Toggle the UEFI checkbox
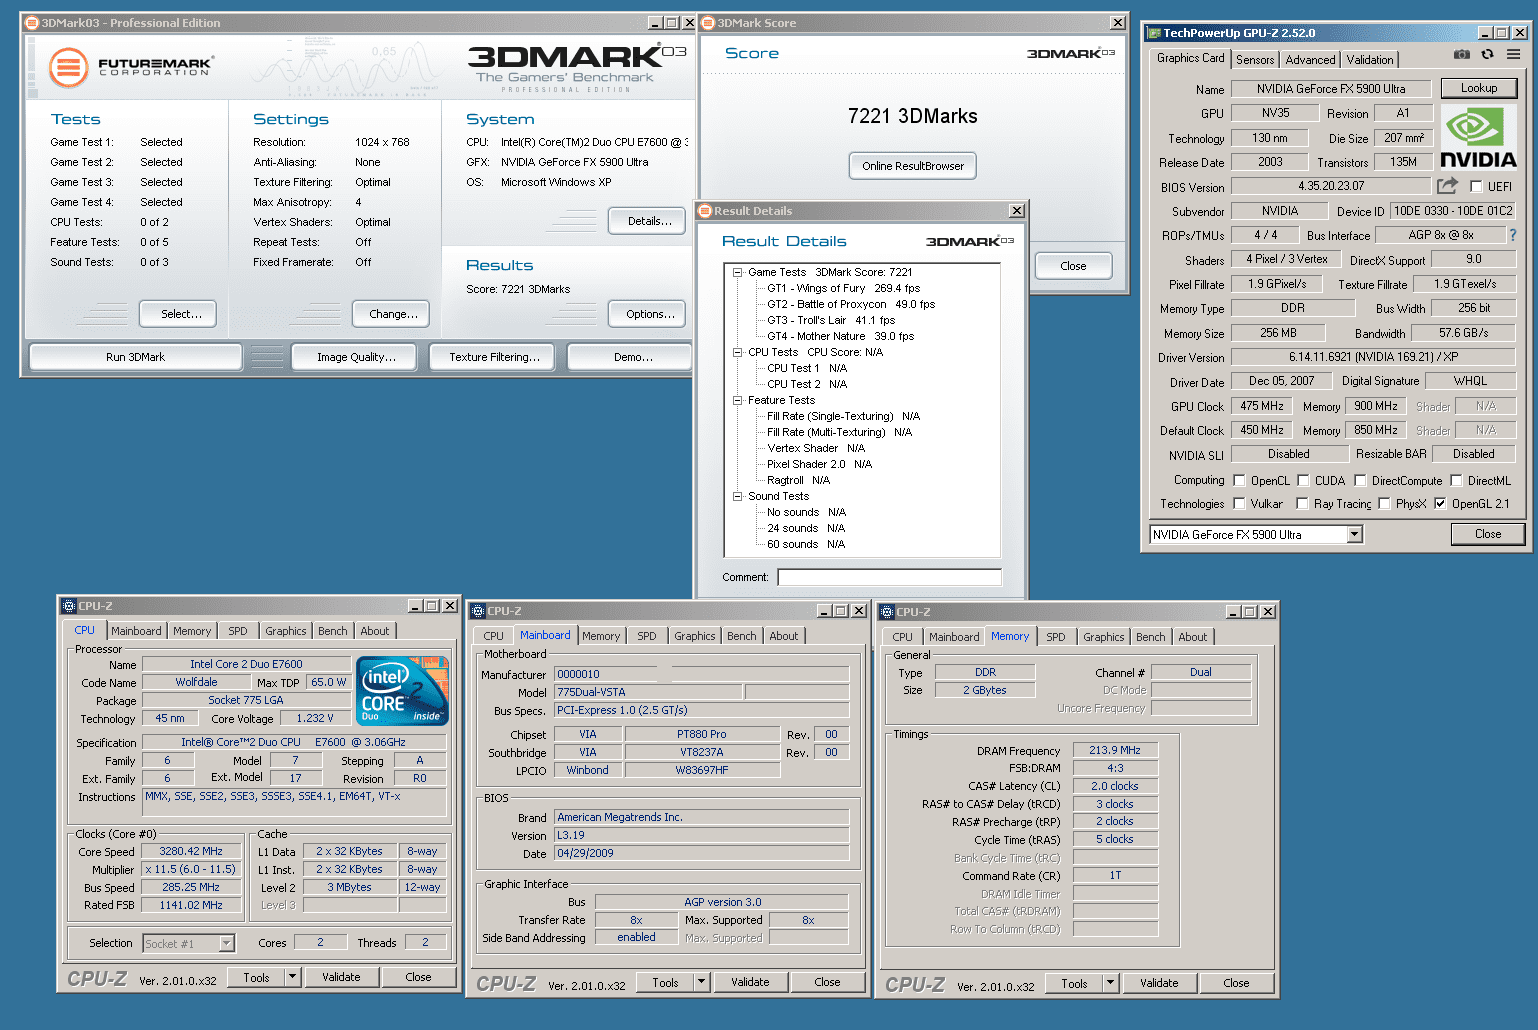Image resolution: width=1538 pixels, height=1030 pixels. point(1476,186)
